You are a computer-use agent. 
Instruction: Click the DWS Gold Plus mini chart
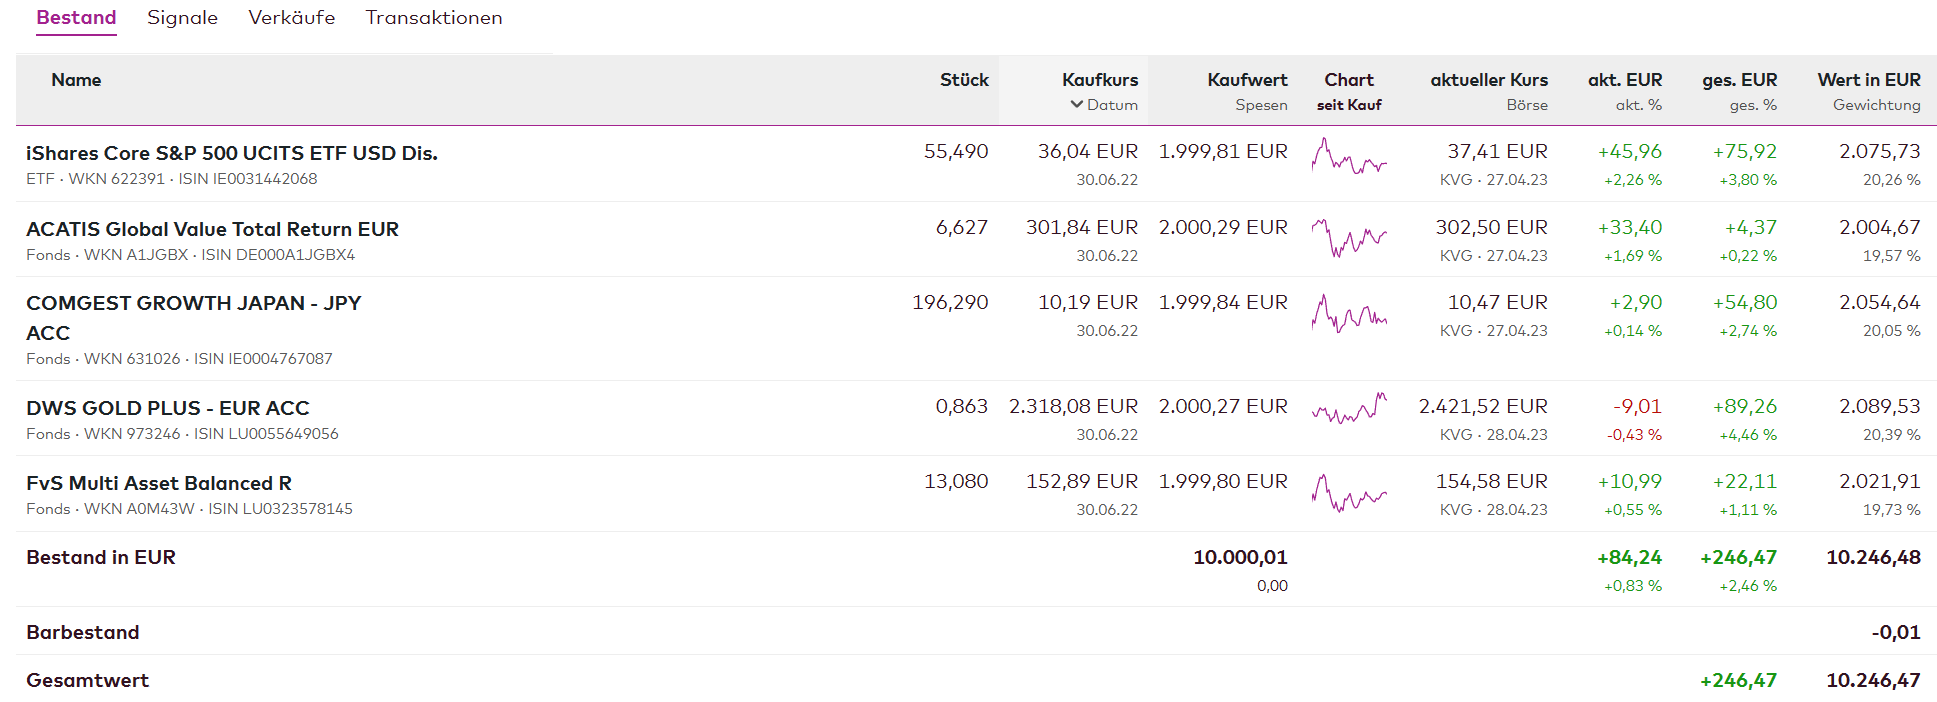1348,408
